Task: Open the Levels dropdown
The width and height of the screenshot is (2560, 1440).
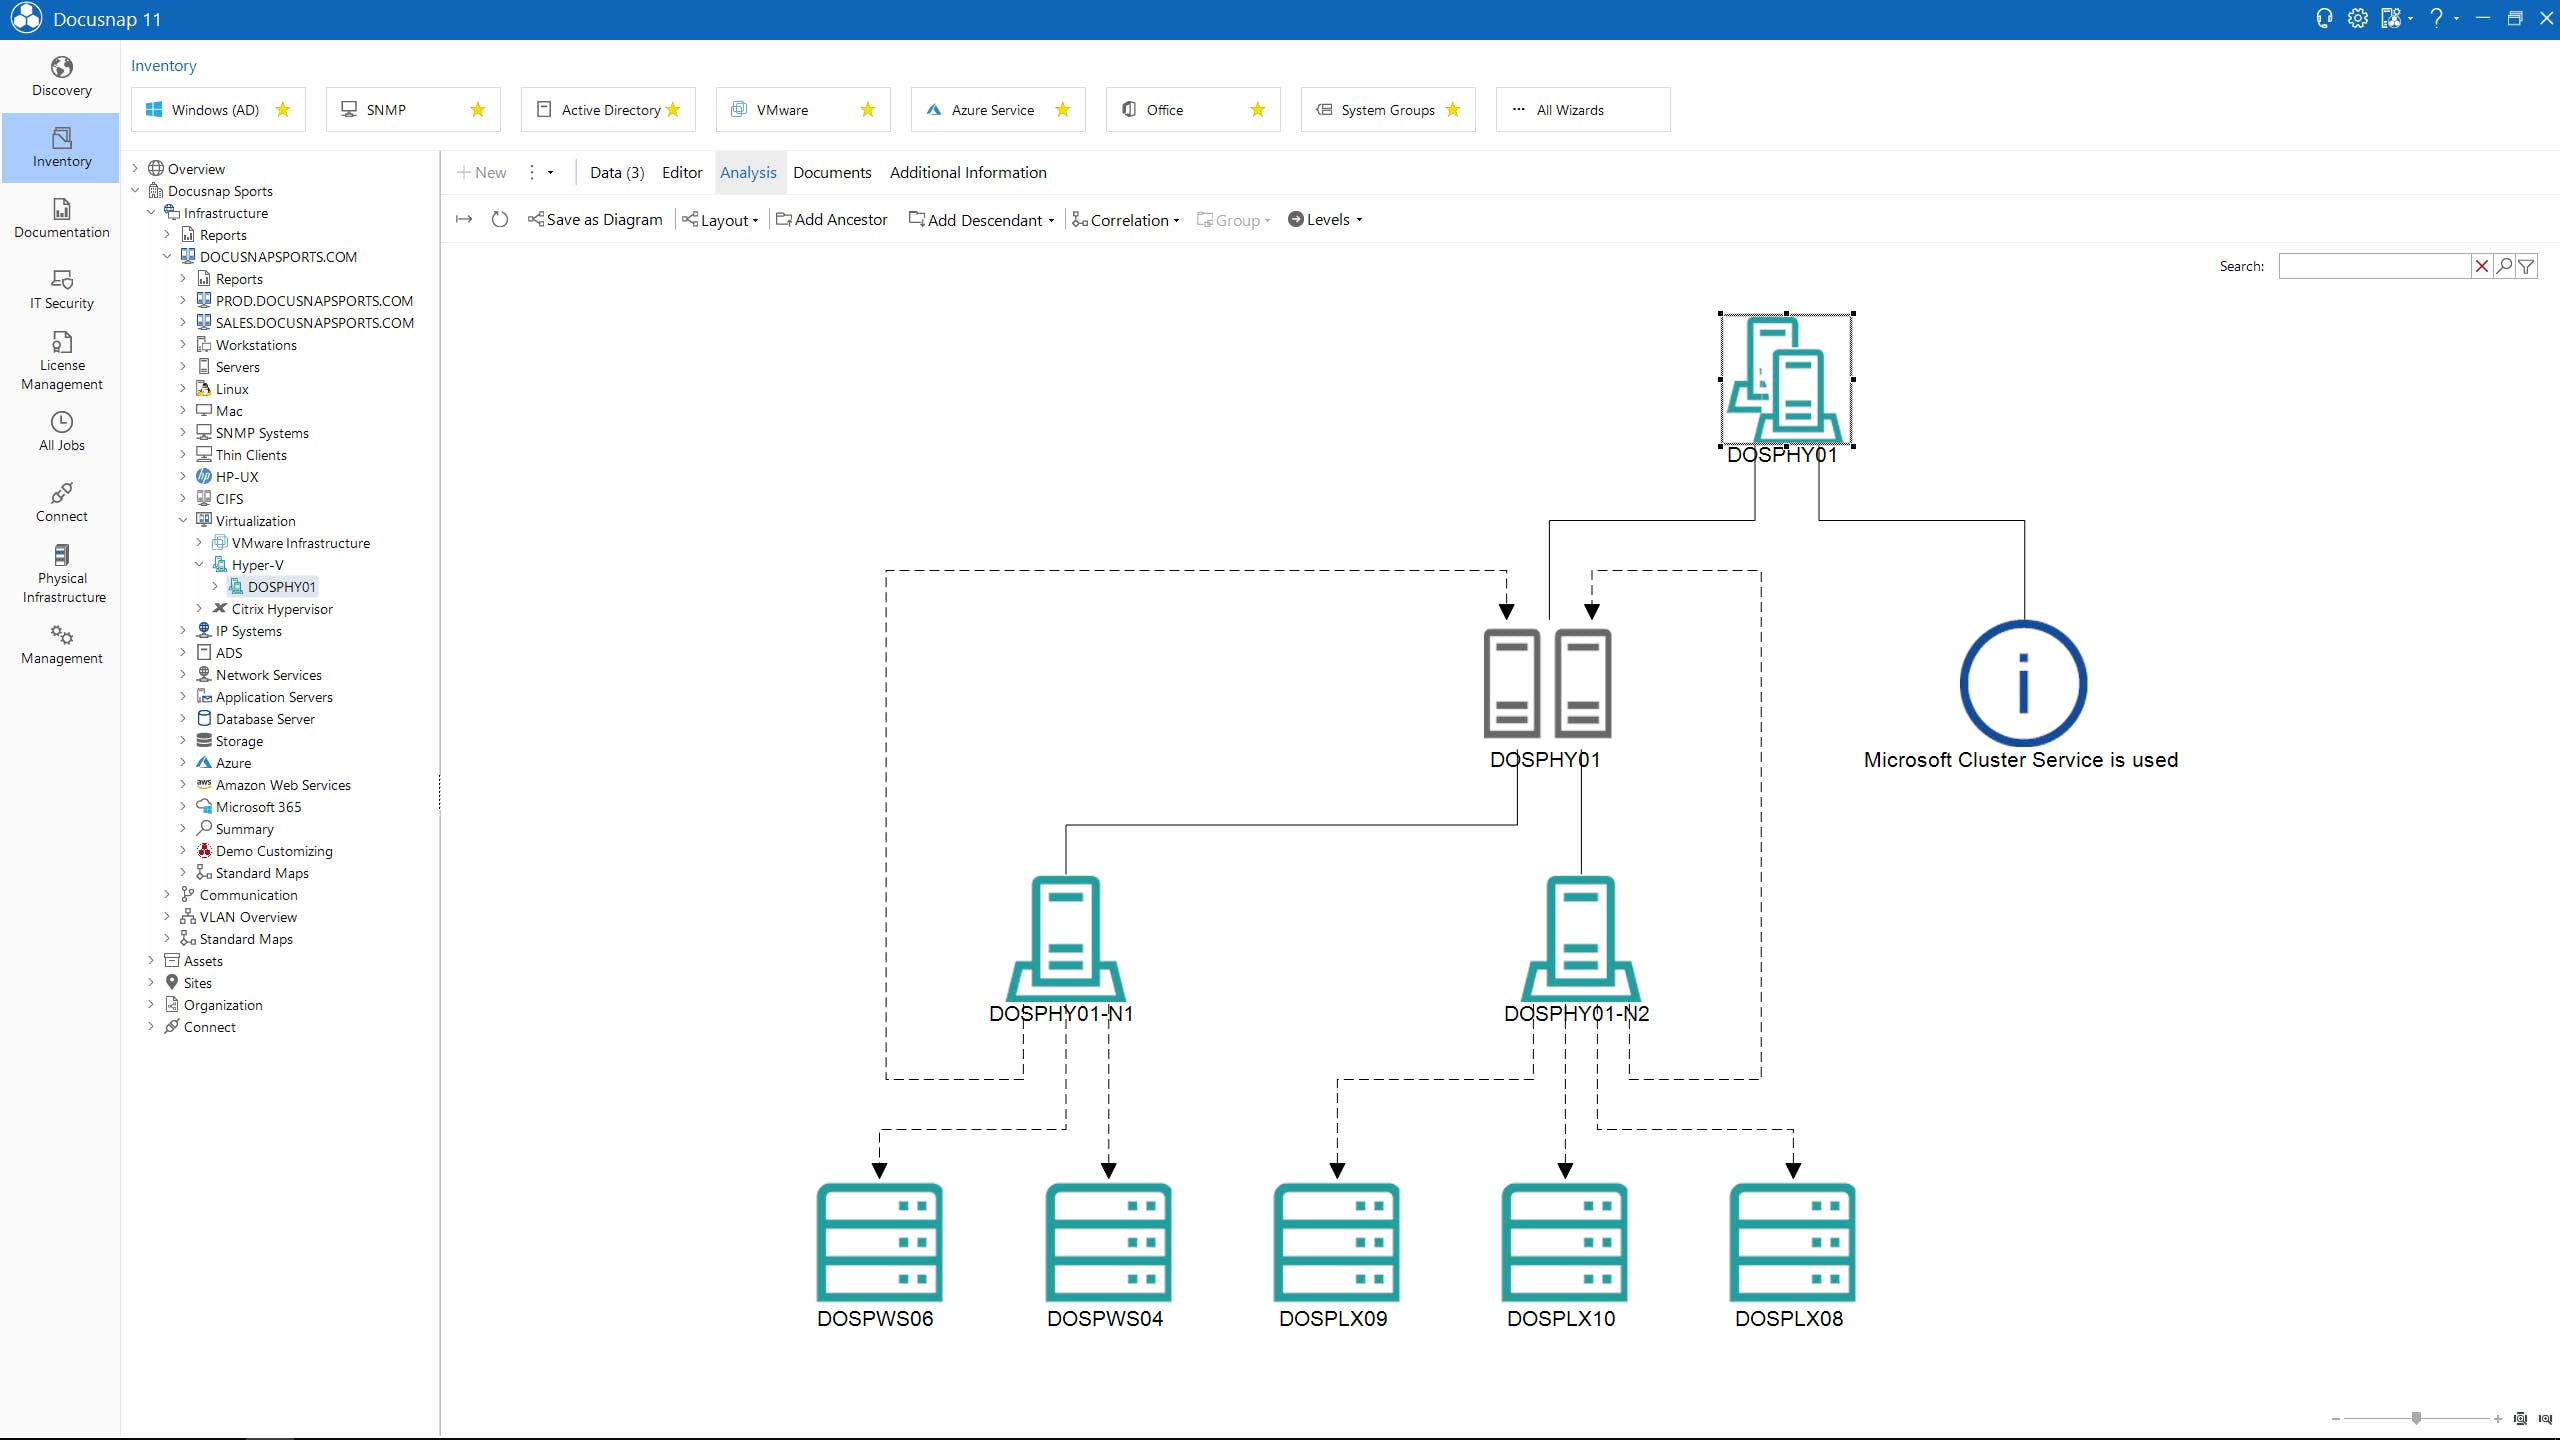Action: click(x=1326, y=220)
